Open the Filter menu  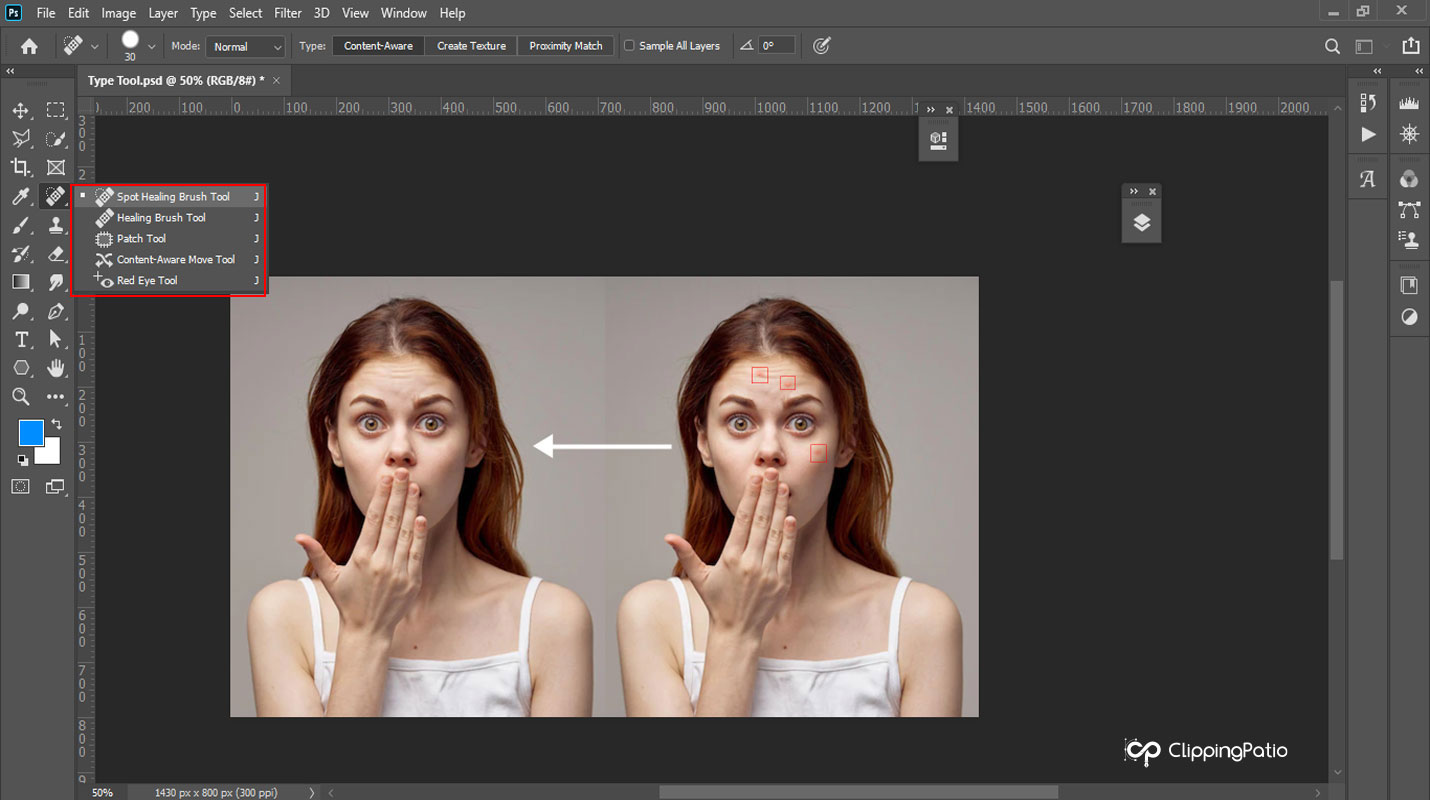pyautogui.click(x=288, y=13)
